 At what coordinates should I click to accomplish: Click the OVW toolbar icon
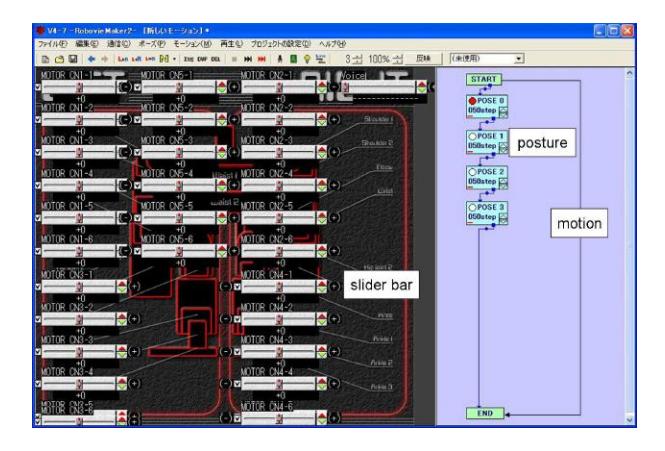202,59
